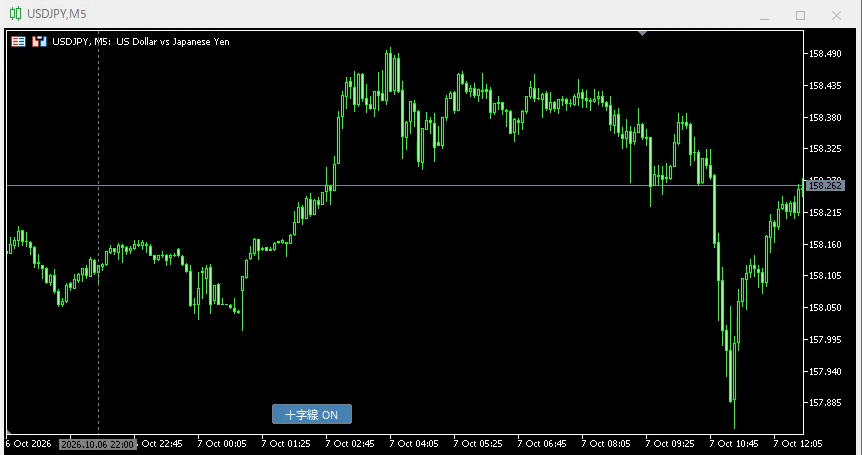This screenshot has height=455, width=862.
Task: Click the 158.215 price scale label
Action: coord(825,213)
